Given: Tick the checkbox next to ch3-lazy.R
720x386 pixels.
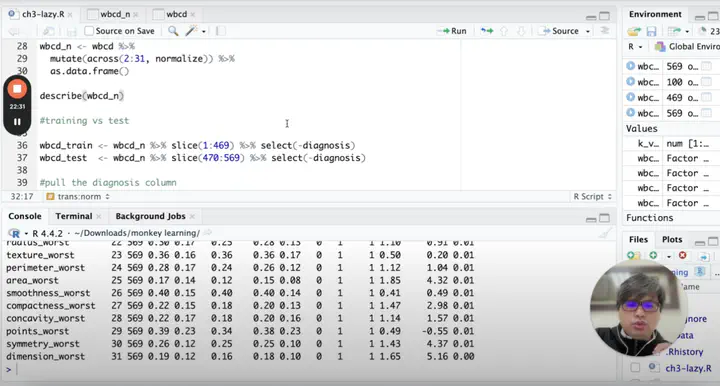Looking at the screenshot, I should tap(635, 368).
